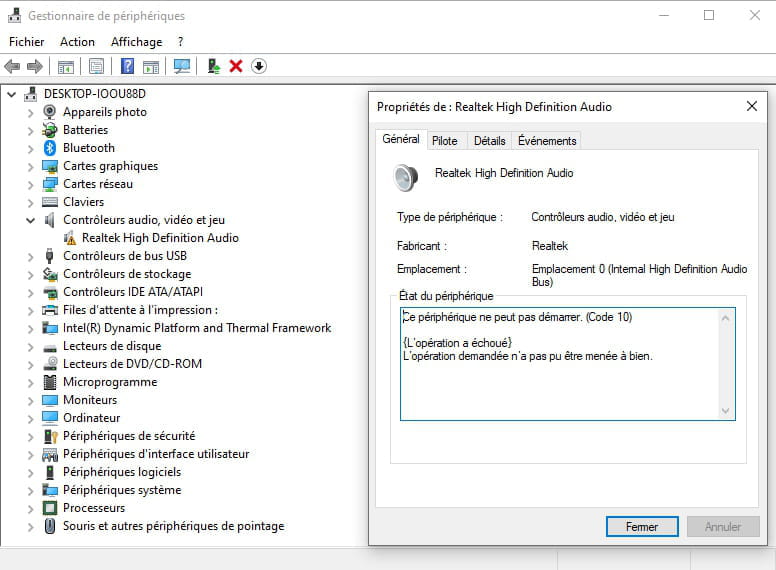This screenshot has height=570, width=776.
Task: Click the Bluetooth category icon
Action: pyautogui.click(x=49, y=147)
